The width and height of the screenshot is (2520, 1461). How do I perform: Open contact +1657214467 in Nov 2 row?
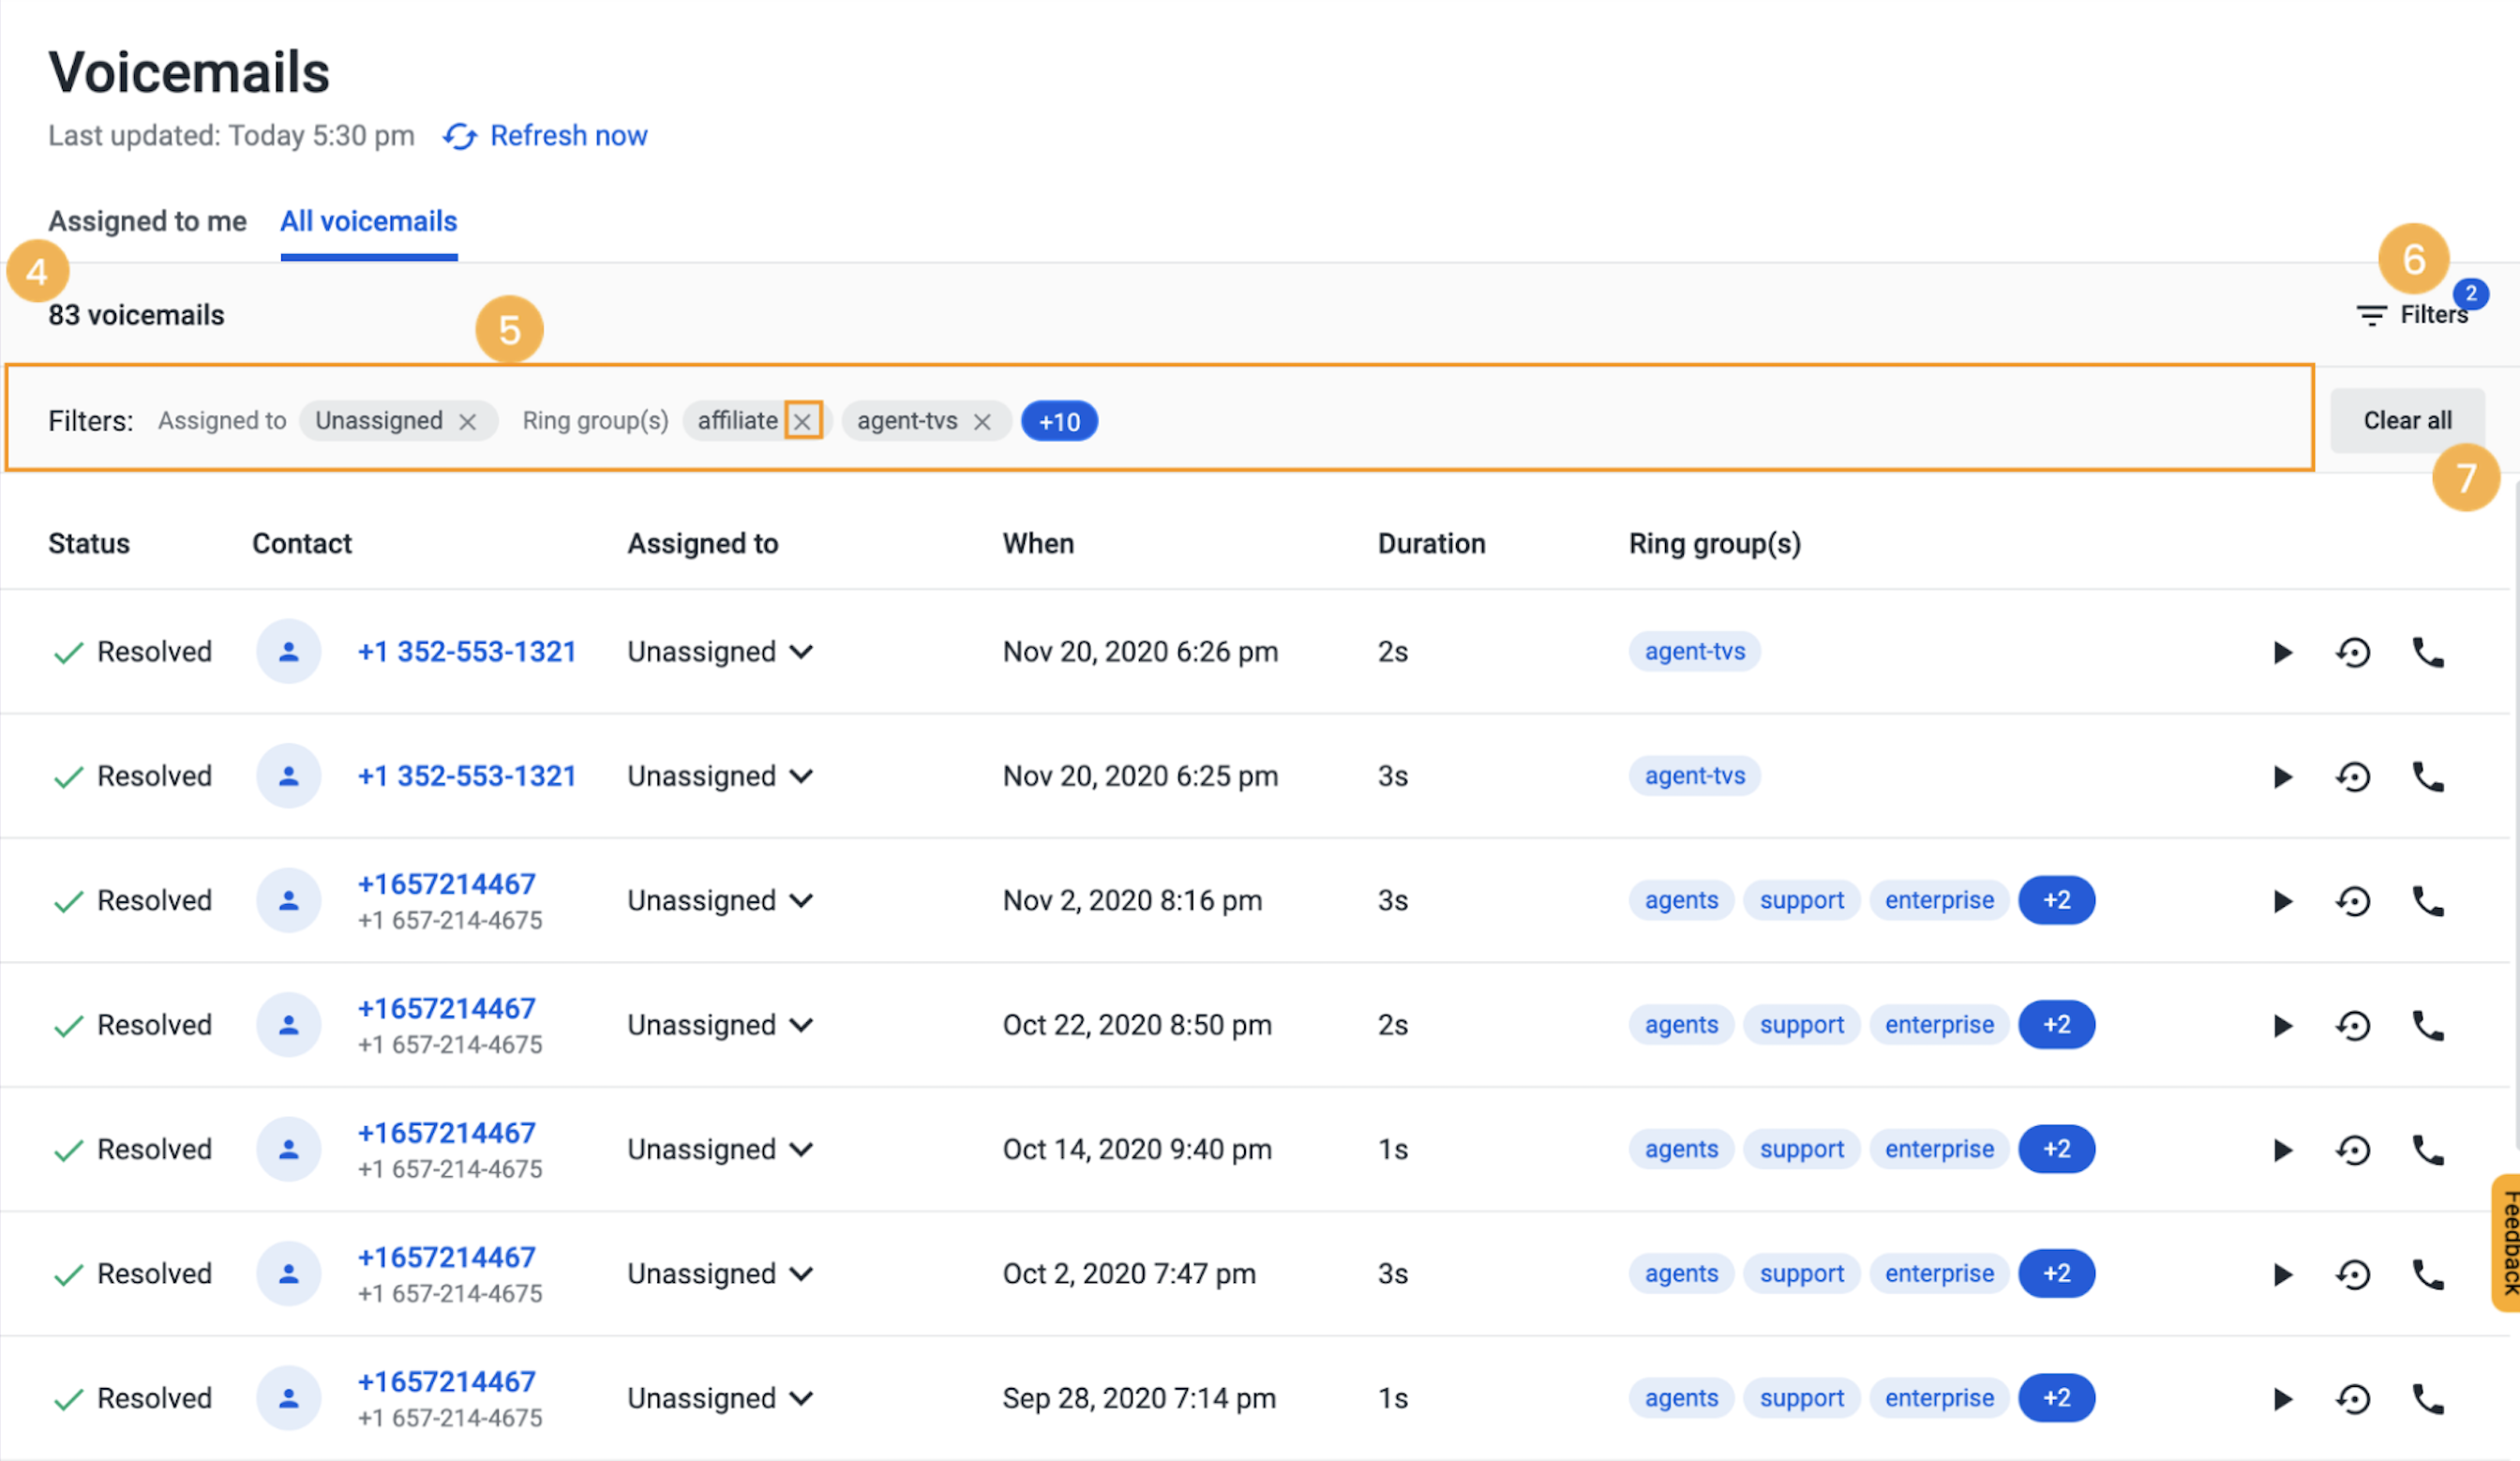[x=446, y=884]
